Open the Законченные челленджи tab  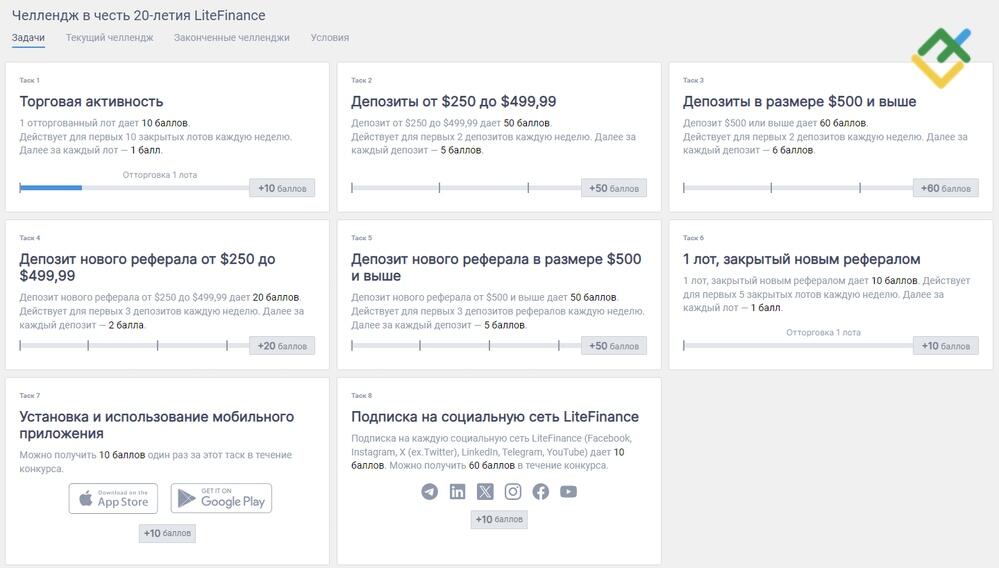[x=232, y=38]
